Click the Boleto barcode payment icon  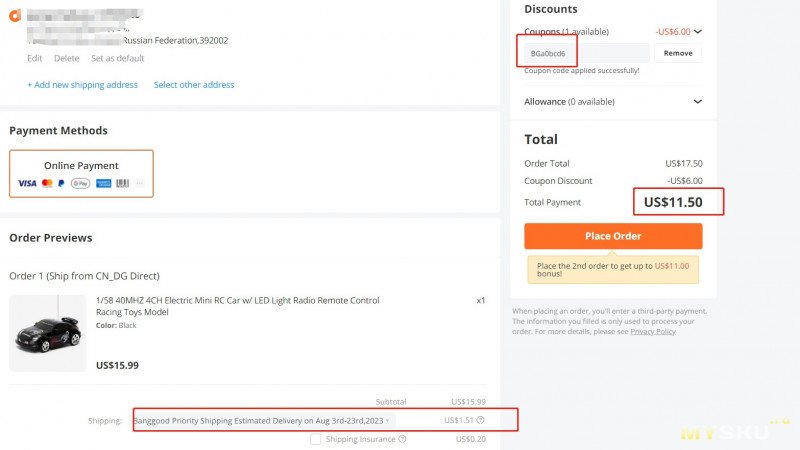[123, 184]
